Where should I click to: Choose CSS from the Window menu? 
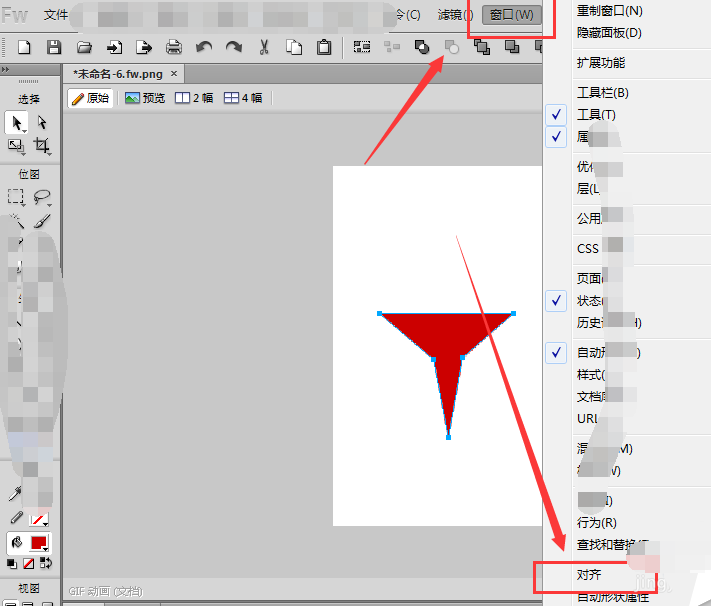pyautogui.click(x=588, y=249)
